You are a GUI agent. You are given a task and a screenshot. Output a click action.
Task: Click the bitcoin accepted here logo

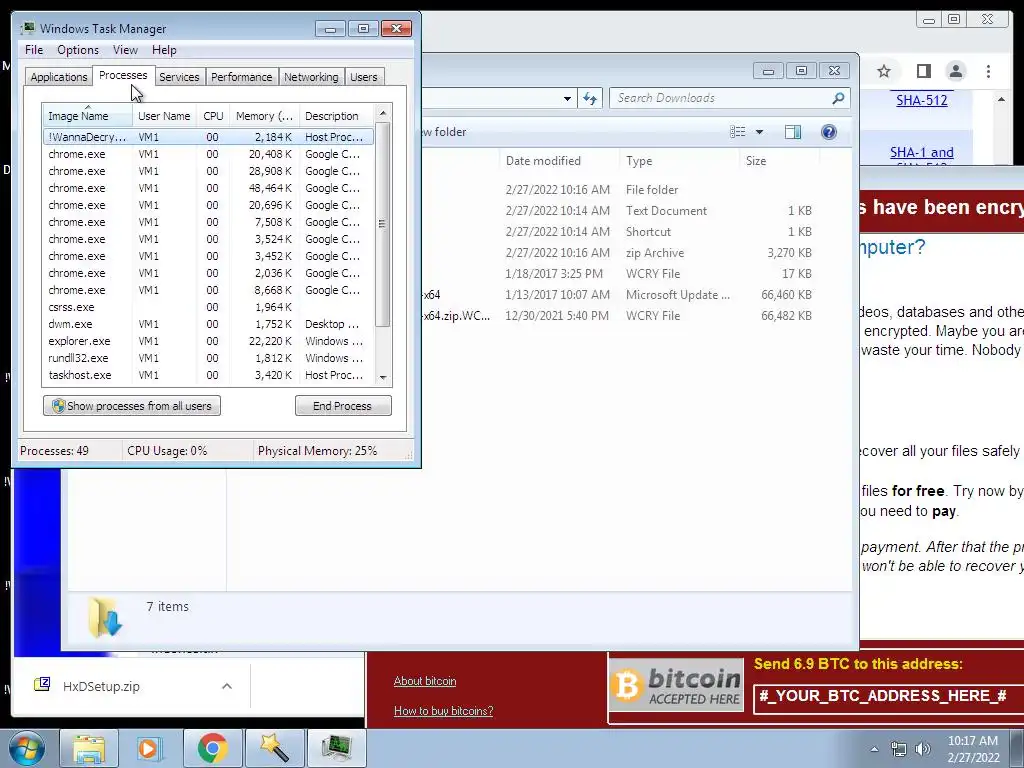[x=677, y=684]
